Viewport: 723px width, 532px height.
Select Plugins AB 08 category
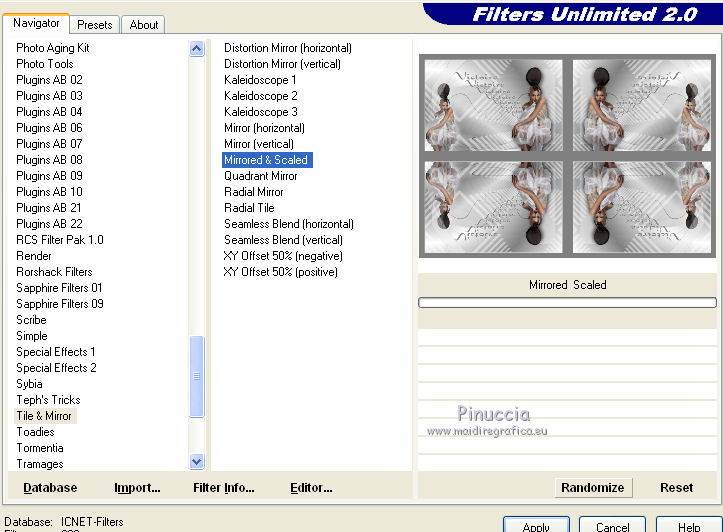coord(49,160)
